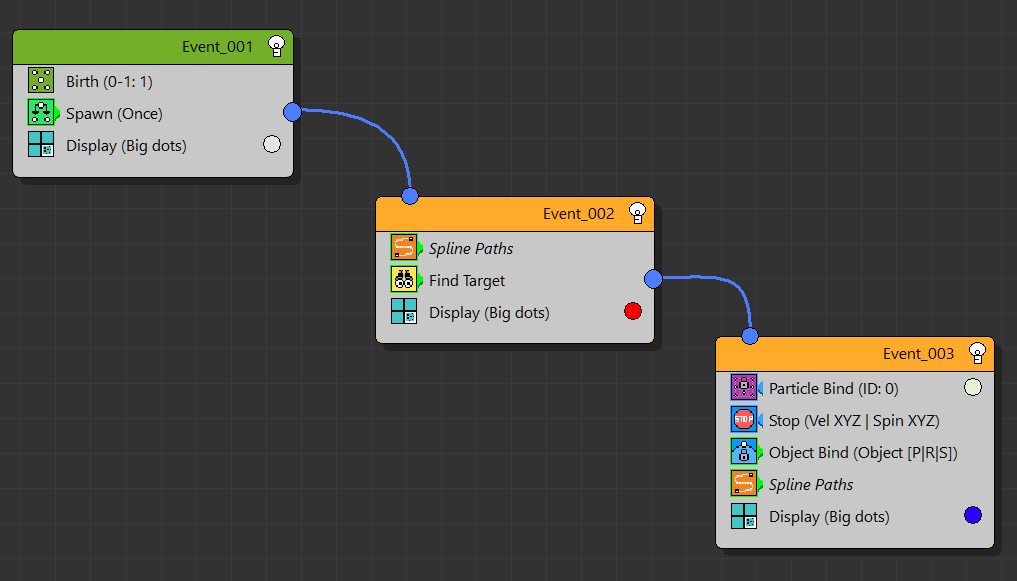Disable Event_003 using its lightbulb
The image size is (1017, 581).
point(977,353)
